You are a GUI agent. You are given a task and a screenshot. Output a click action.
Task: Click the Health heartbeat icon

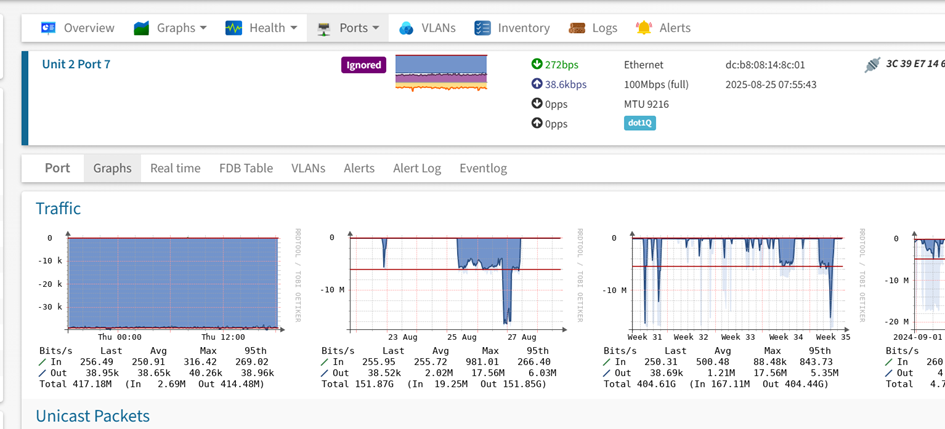[x=234, y=28]
